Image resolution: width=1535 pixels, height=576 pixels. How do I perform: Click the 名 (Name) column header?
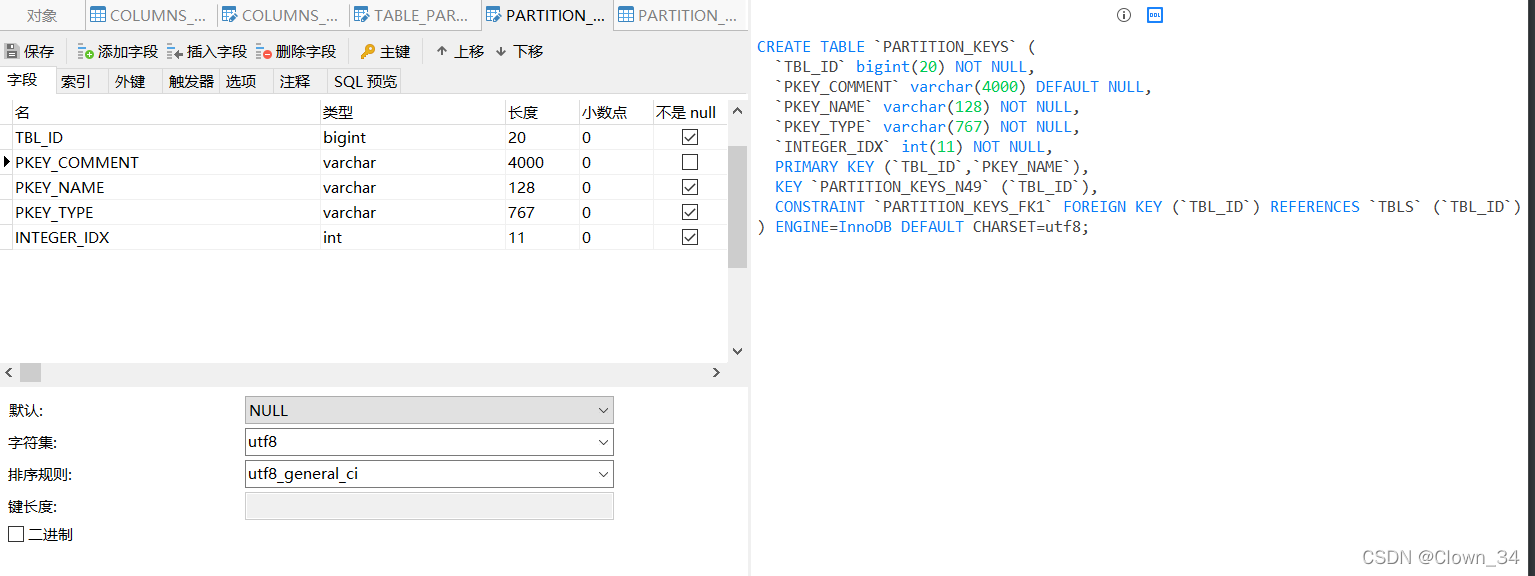click(x=166, y=112)
